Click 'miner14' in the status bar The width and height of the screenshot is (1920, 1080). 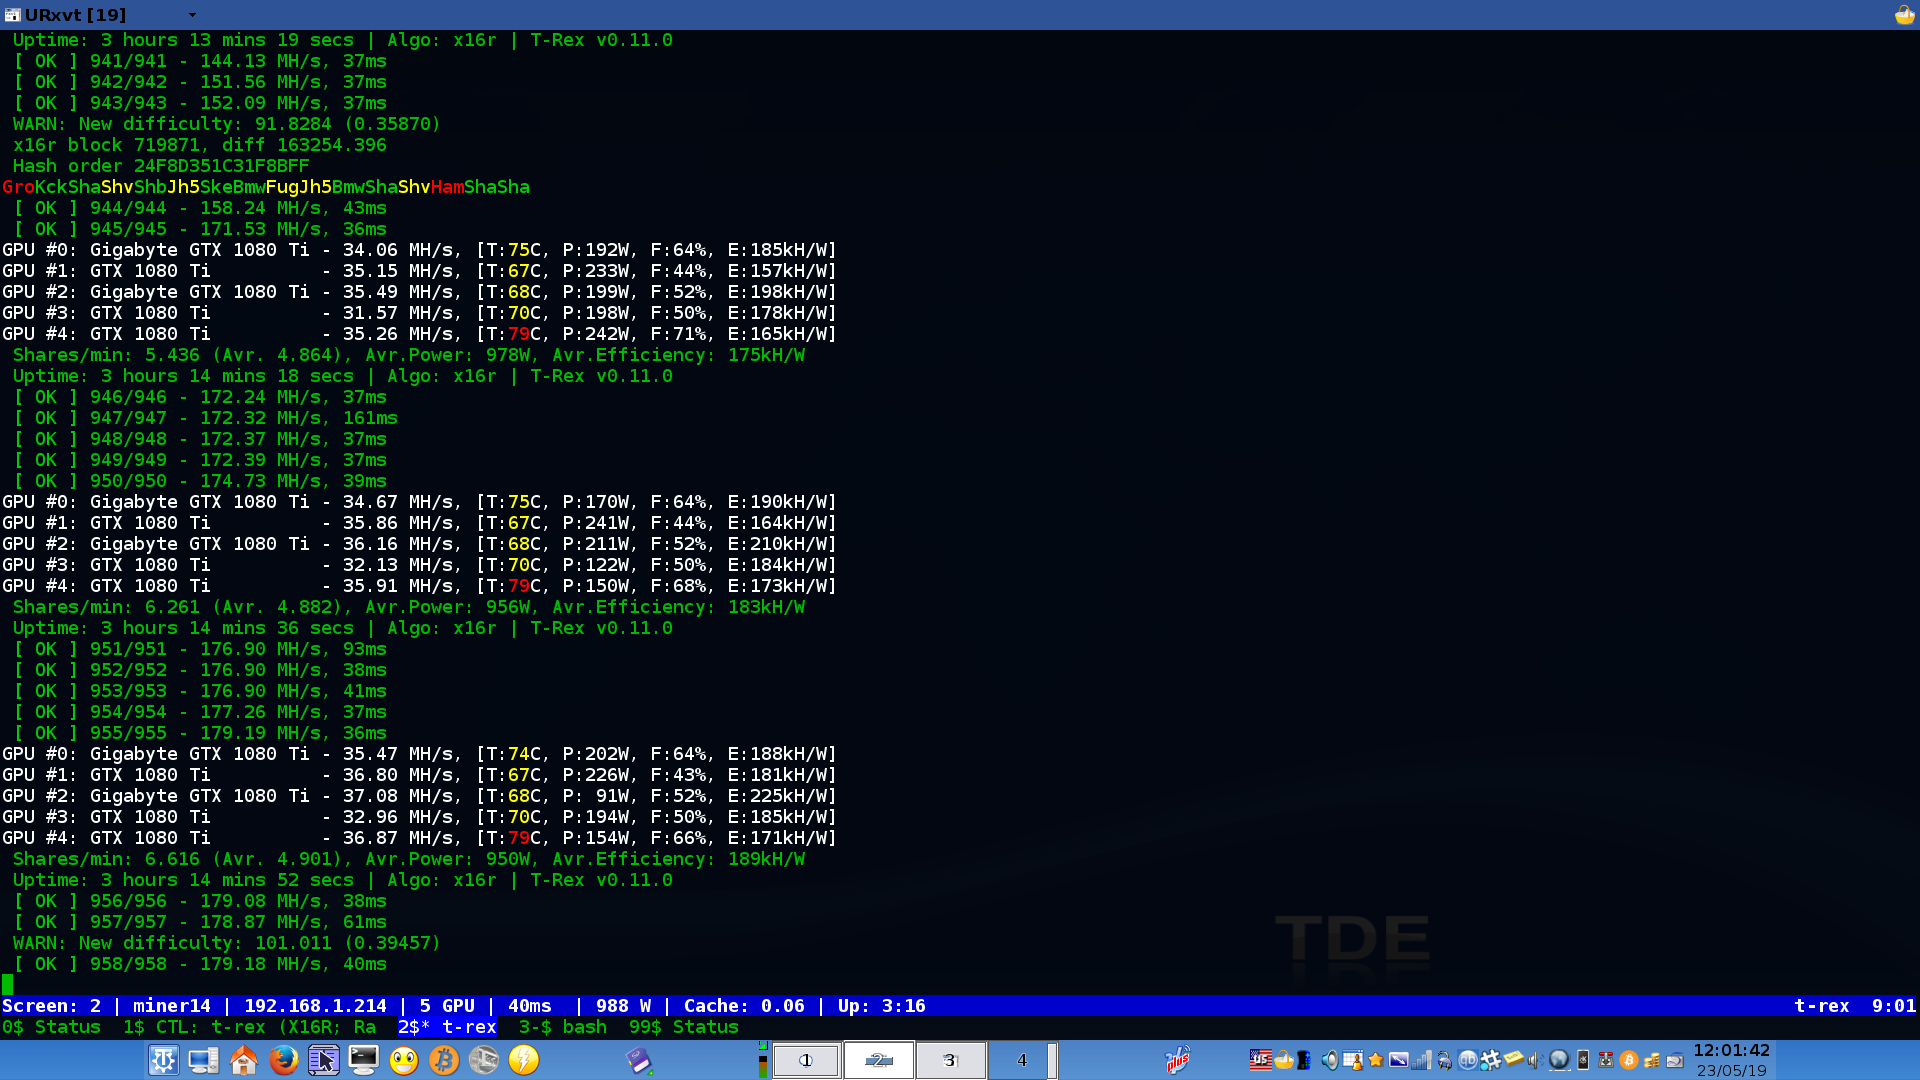pyautogui.click(x=172, y=1006)
